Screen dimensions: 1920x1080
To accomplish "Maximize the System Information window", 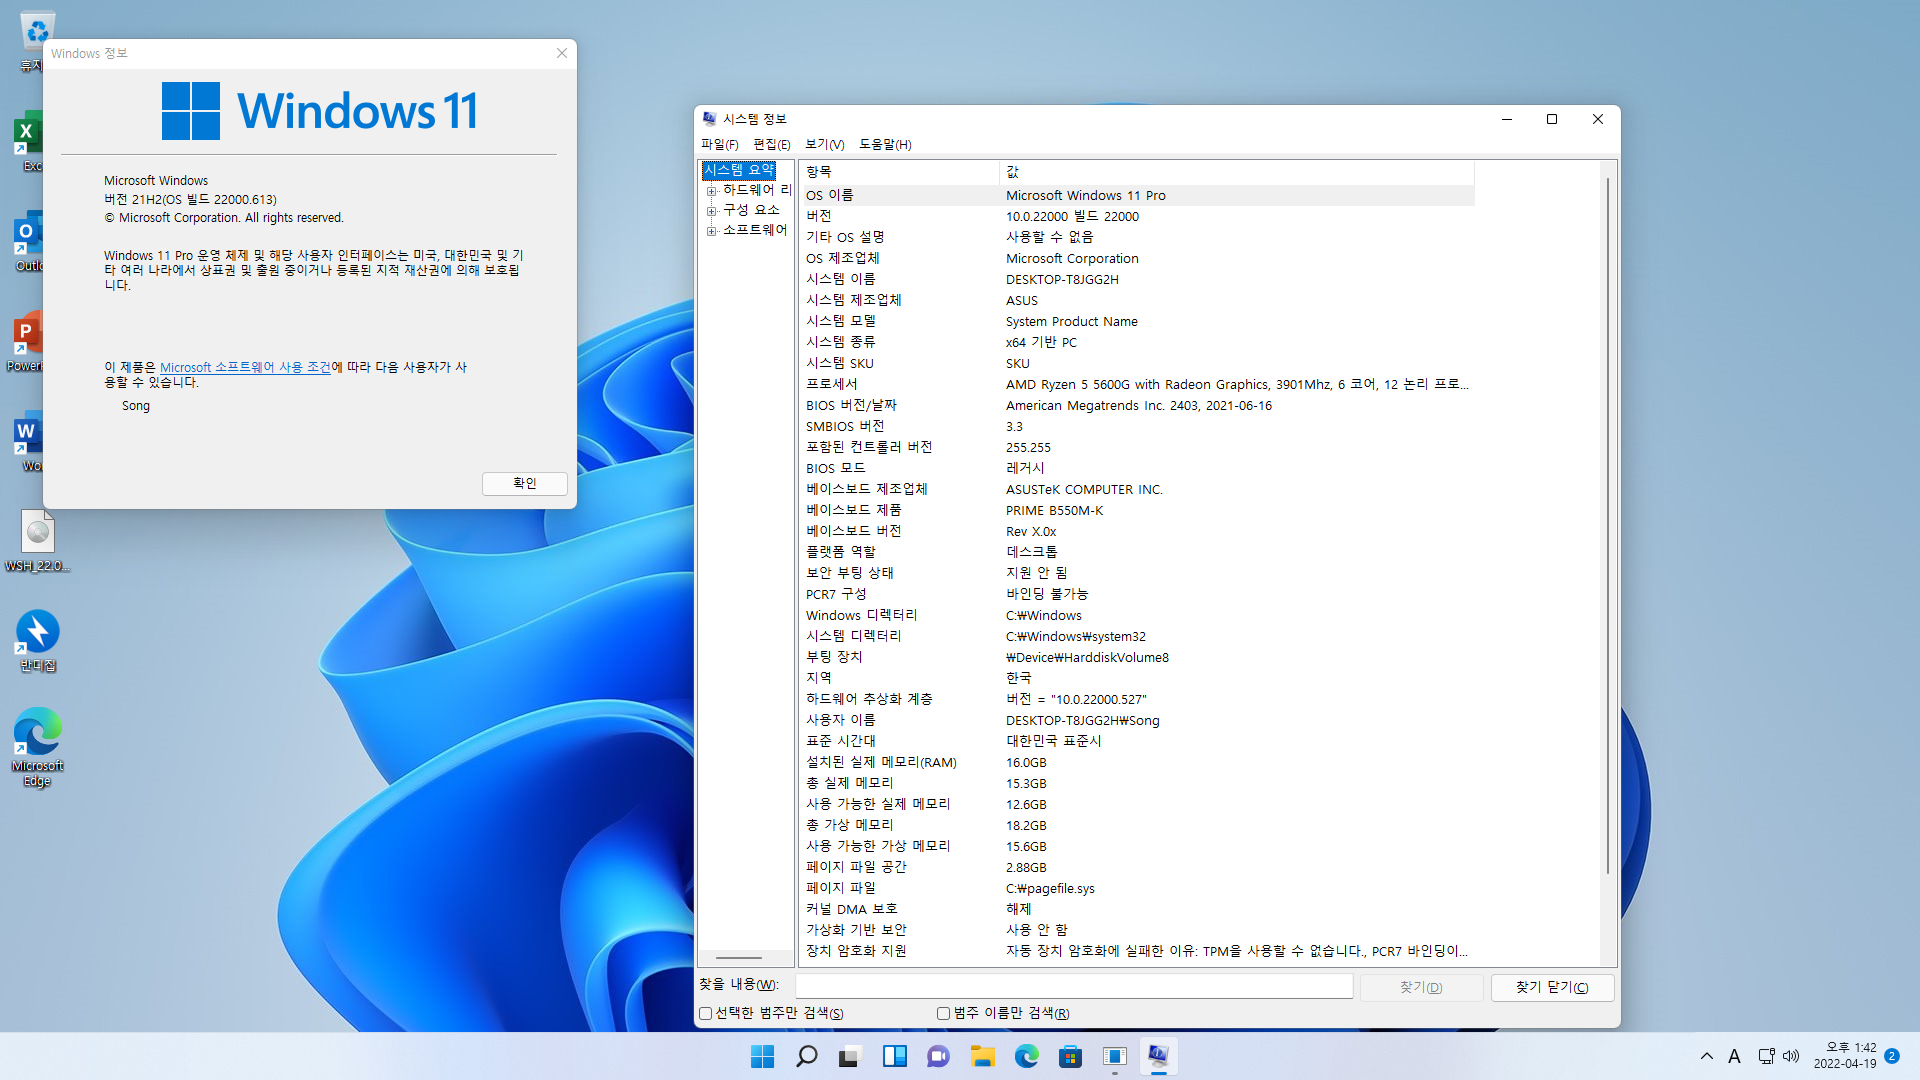I will pos(1552,119).
